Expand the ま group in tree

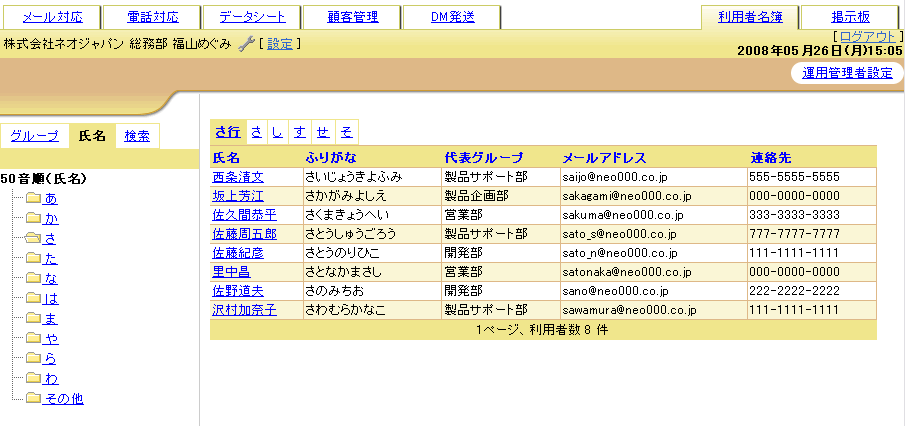coord(51,318)
